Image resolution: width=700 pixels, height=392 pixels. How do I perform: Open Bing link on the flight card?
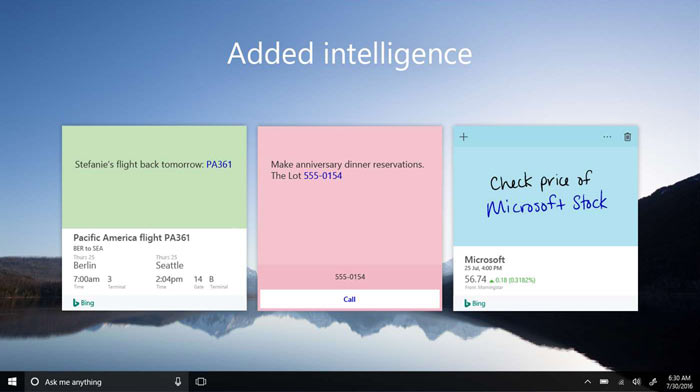[x=83, y=303]
